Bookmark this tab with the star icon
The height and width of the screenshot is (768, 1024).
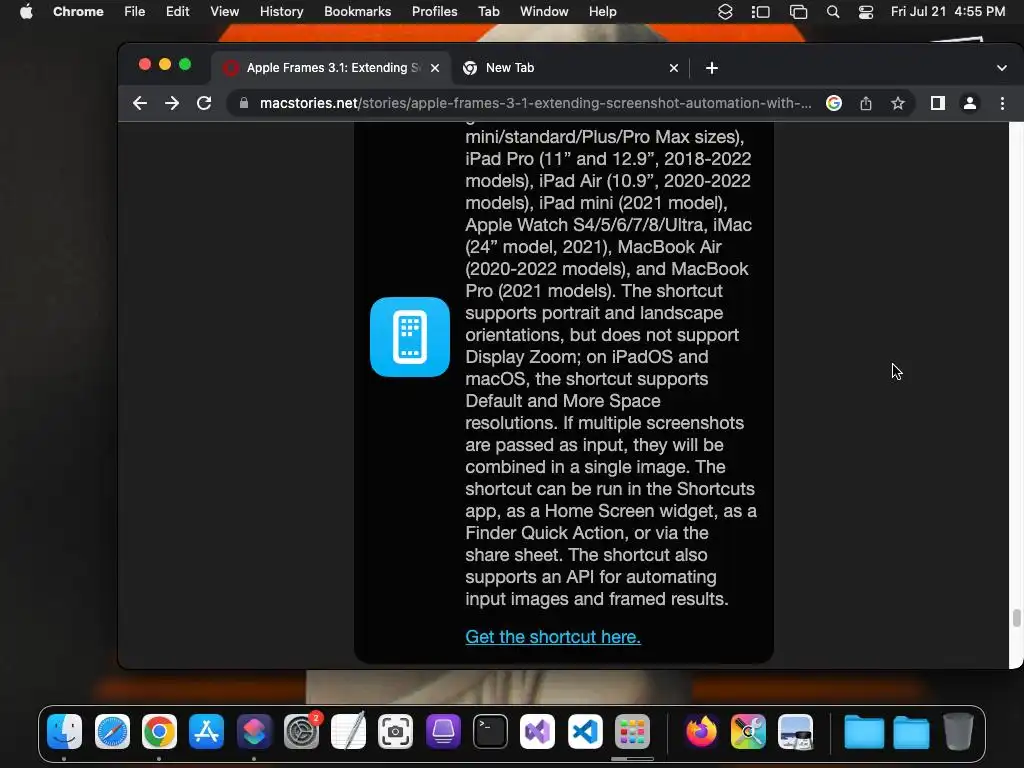click(x=898, y=103)
